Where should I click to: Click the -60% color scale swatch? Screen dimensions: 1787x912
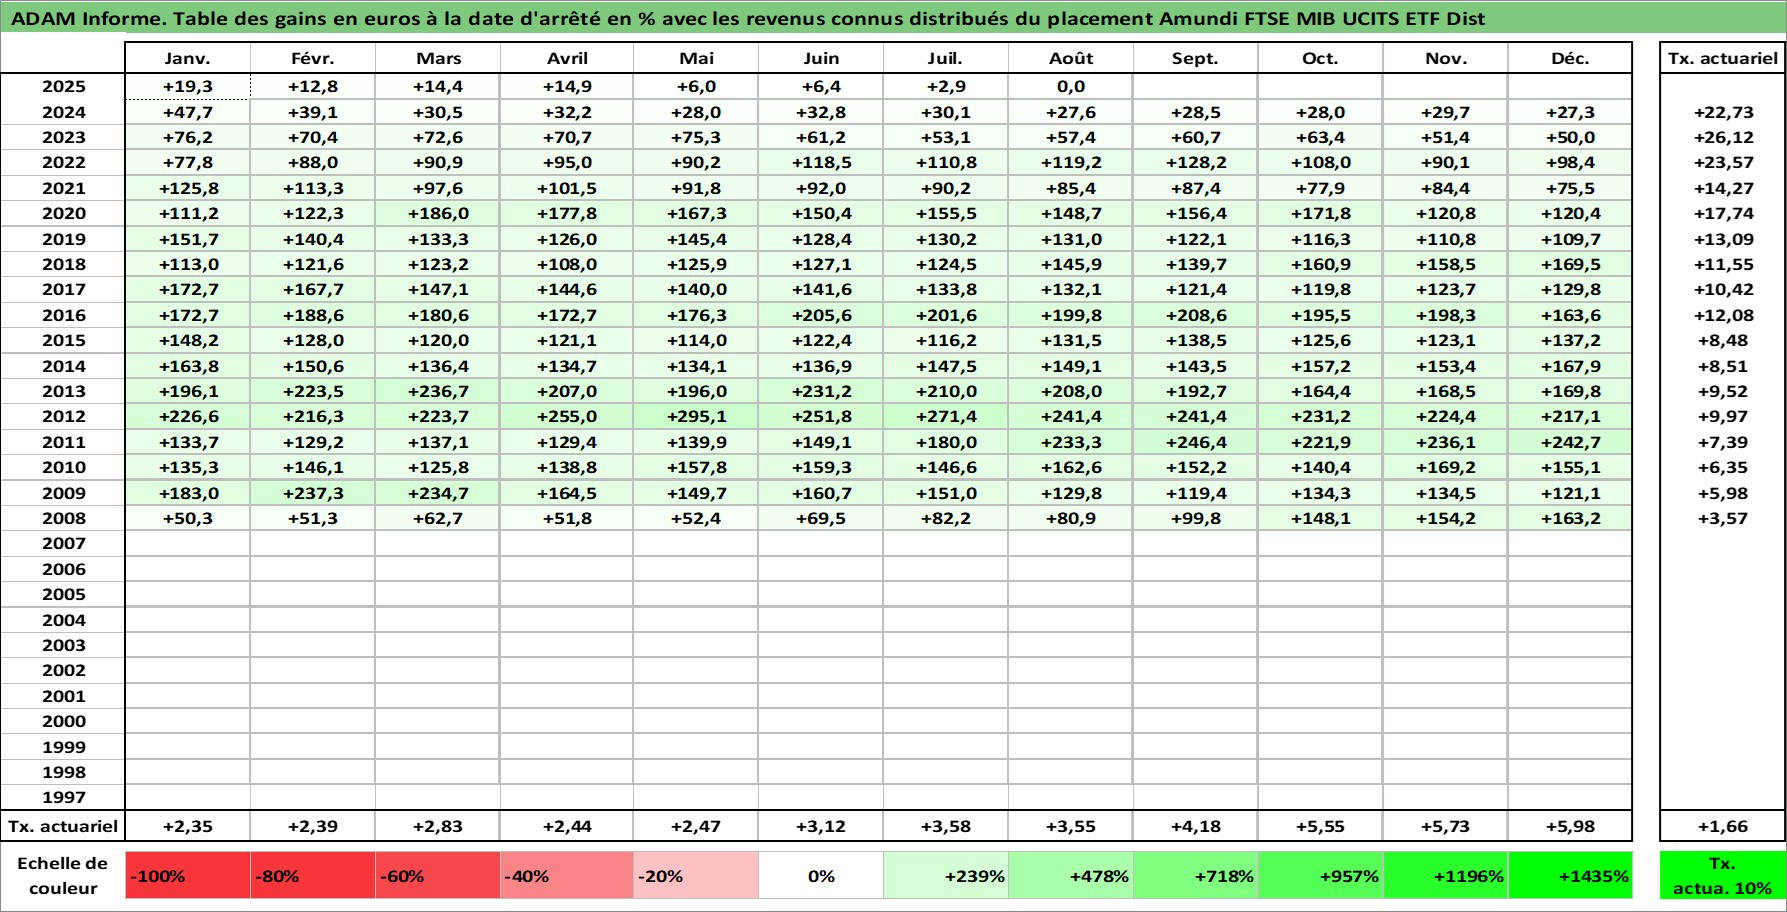[438, 876]
